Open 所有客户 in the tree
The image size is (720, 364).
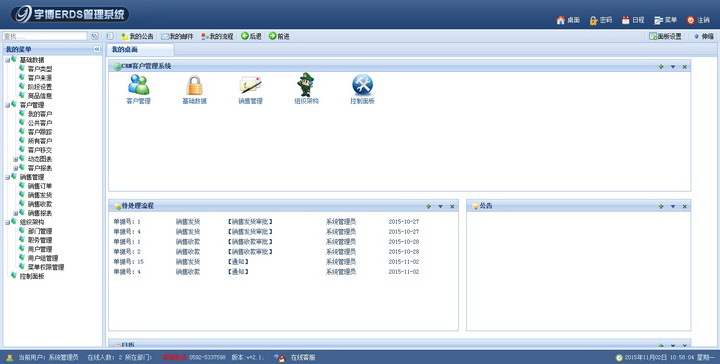39,141
